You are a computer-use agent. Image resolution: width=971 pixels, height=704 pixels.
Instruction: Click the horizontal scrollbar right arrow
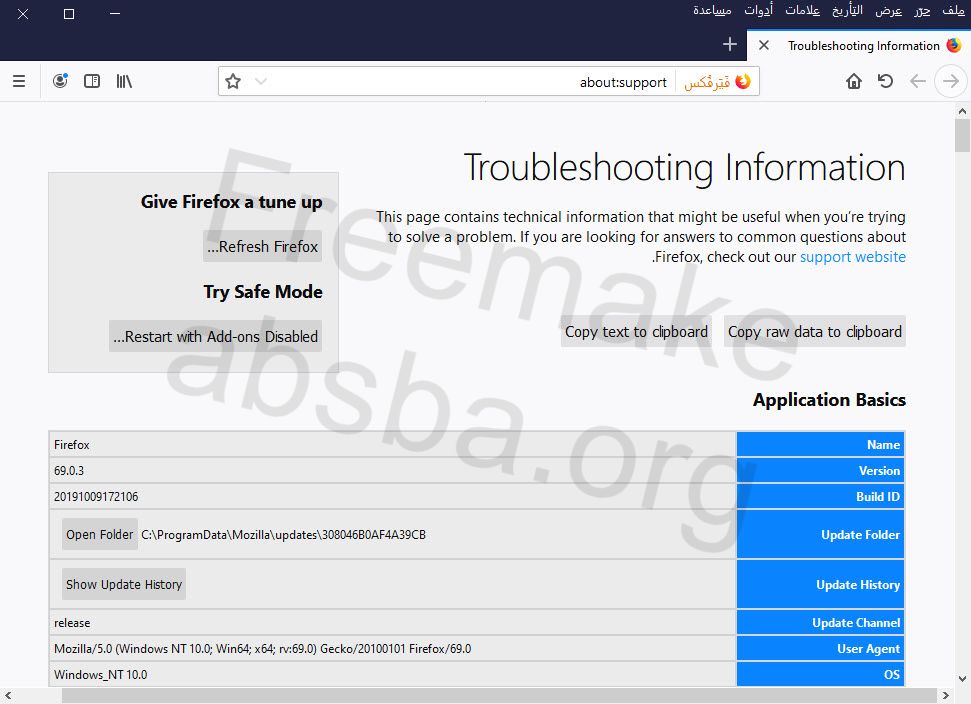[946, 696]
